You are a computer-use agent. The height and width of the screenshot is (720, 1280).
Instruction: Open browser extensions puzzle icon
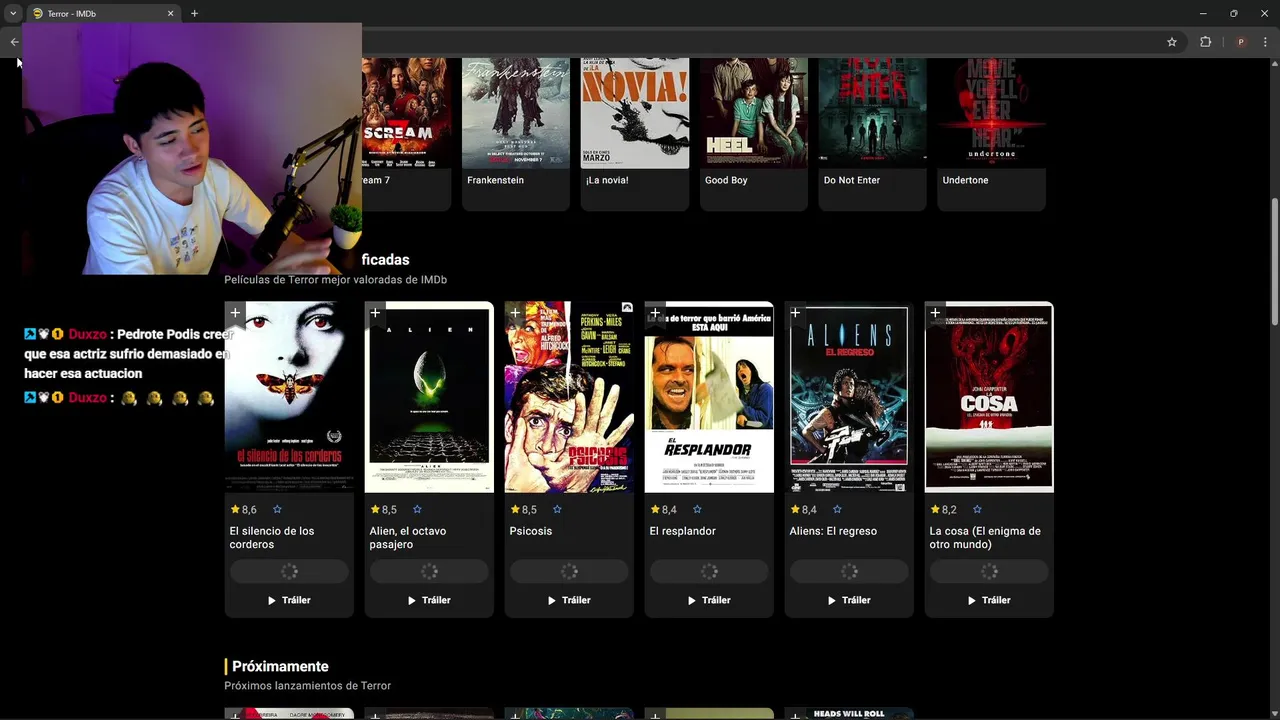1205,42
